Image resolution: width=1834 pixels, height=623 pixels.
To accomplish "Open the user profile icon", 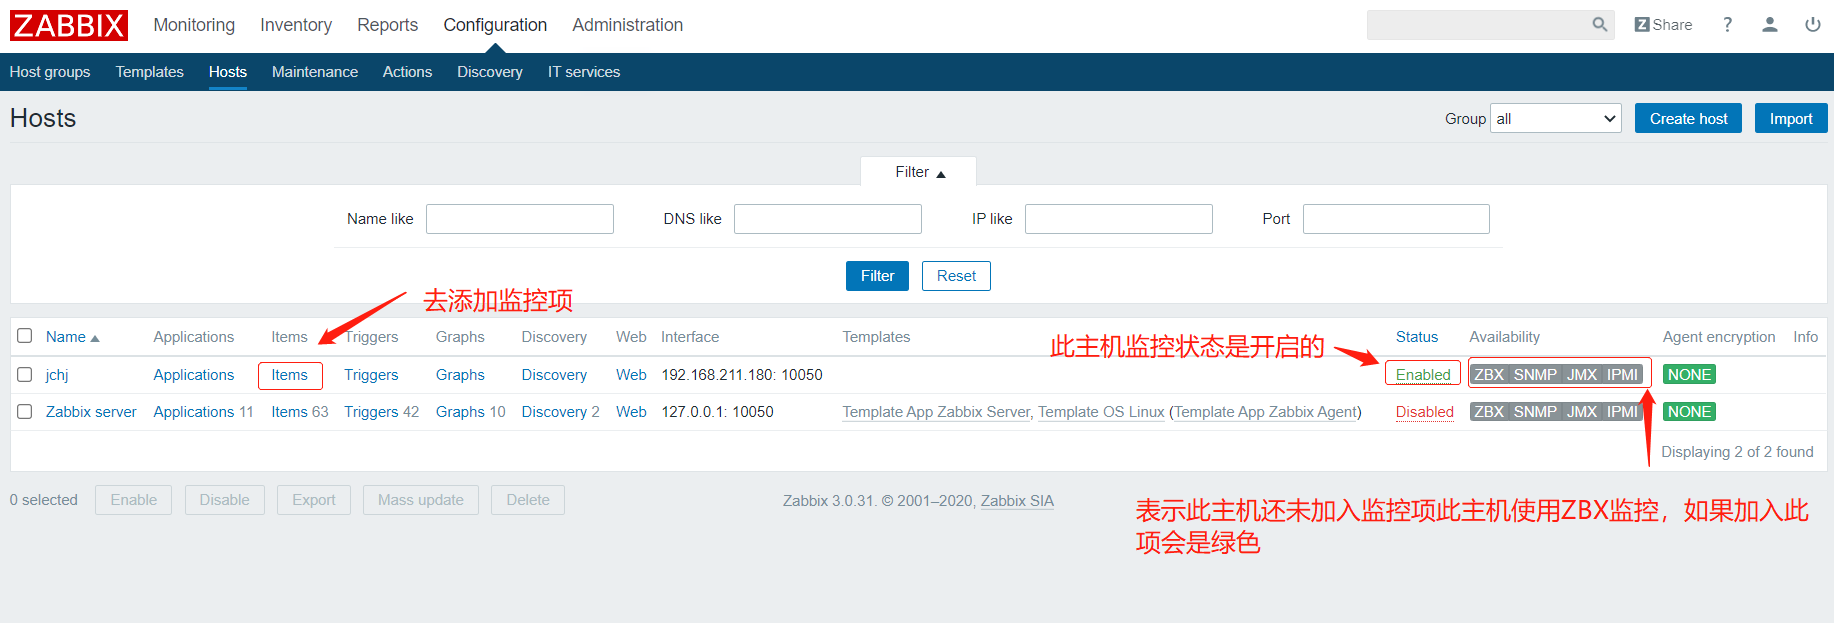I will coord(1769,25).
